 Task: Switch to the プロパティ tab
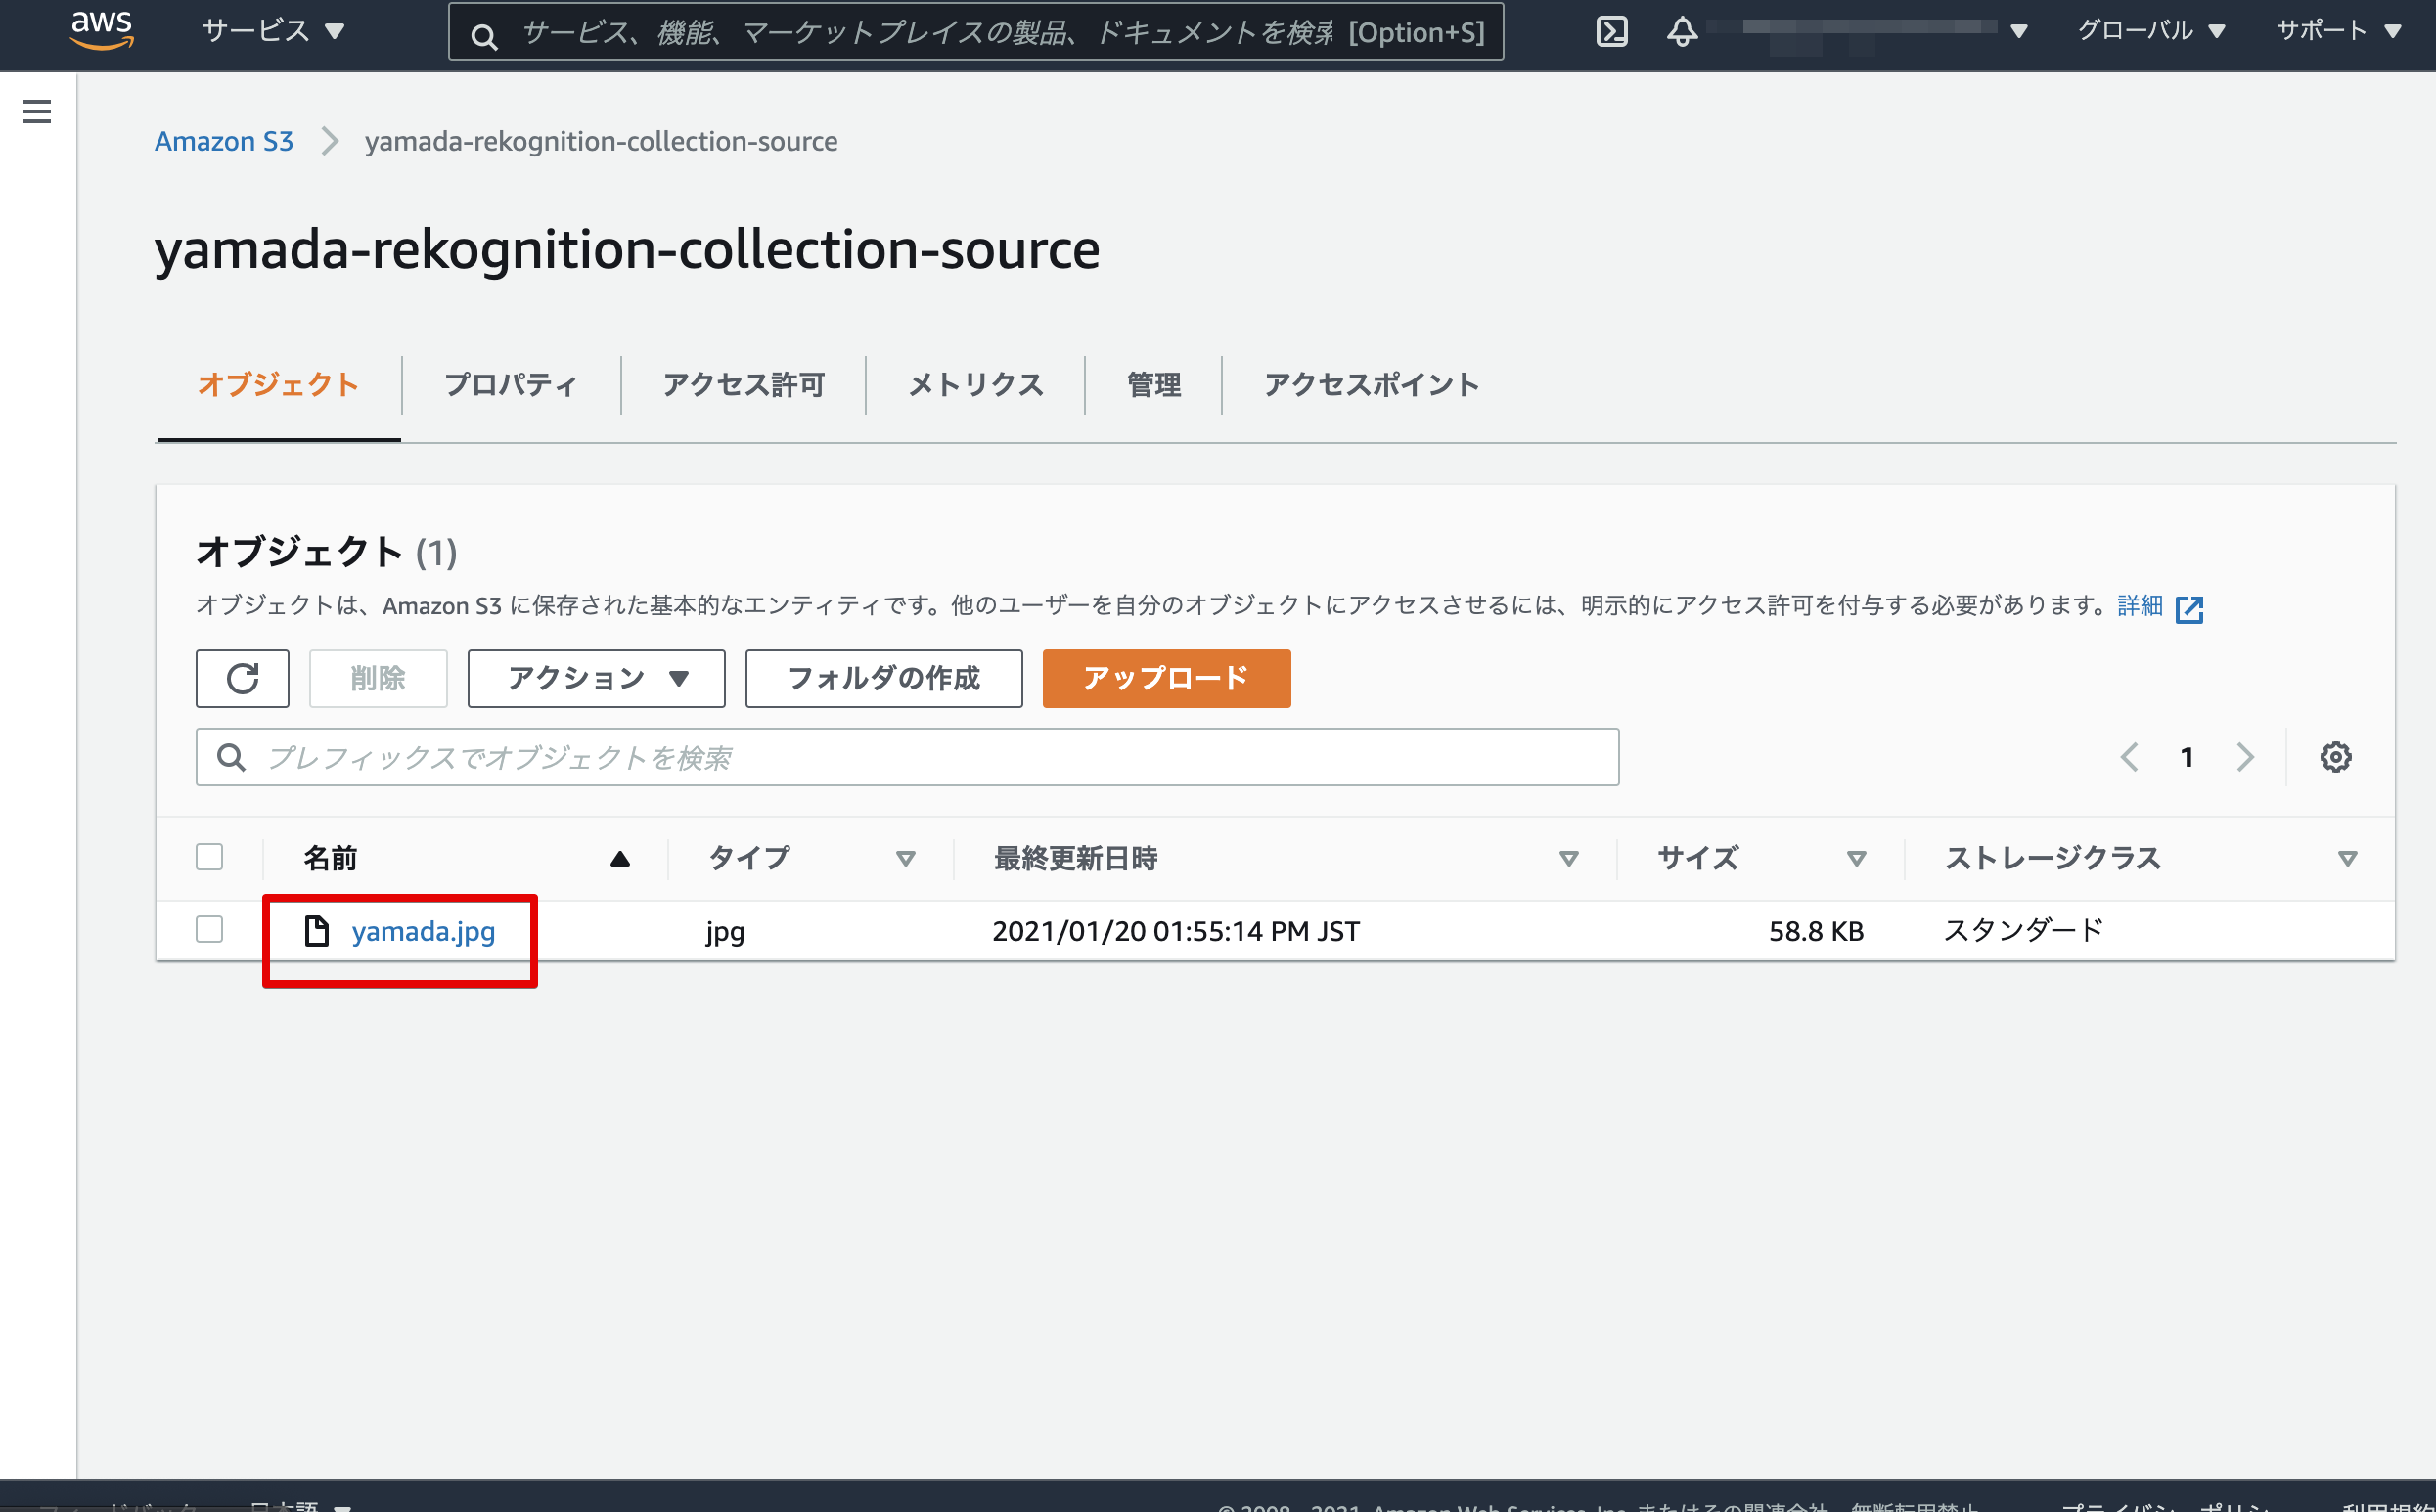pyautogui.click(x=510, y=385)
